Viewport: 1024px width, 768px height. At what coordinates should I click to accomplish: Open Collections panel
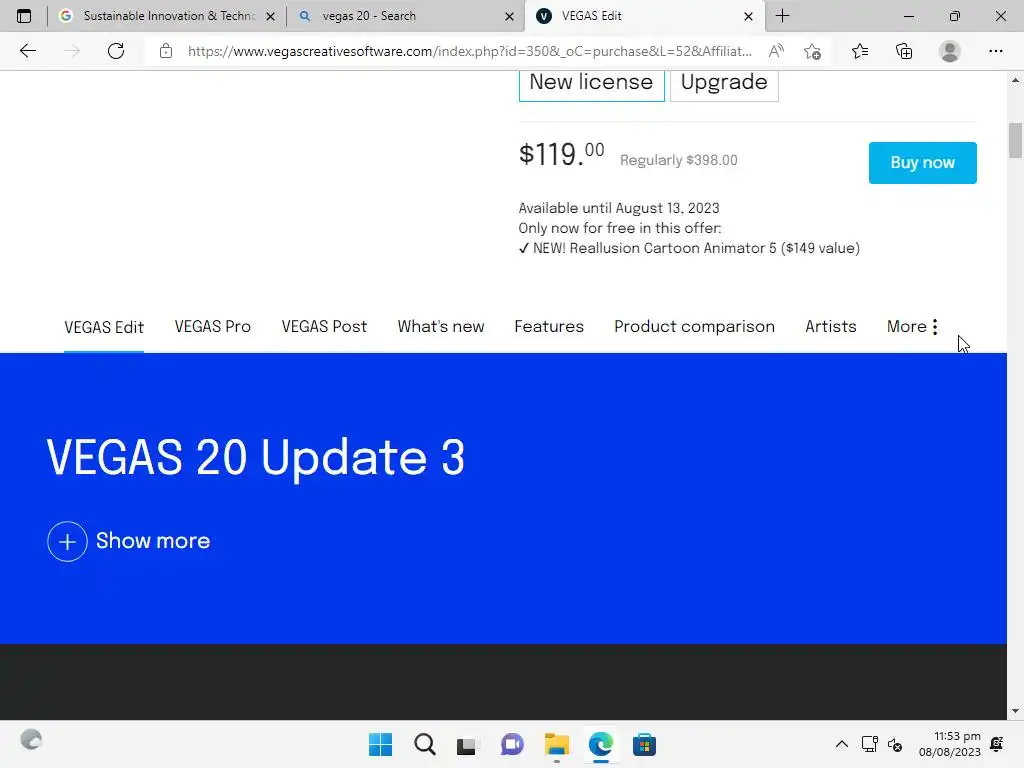(x=904, y=51)
